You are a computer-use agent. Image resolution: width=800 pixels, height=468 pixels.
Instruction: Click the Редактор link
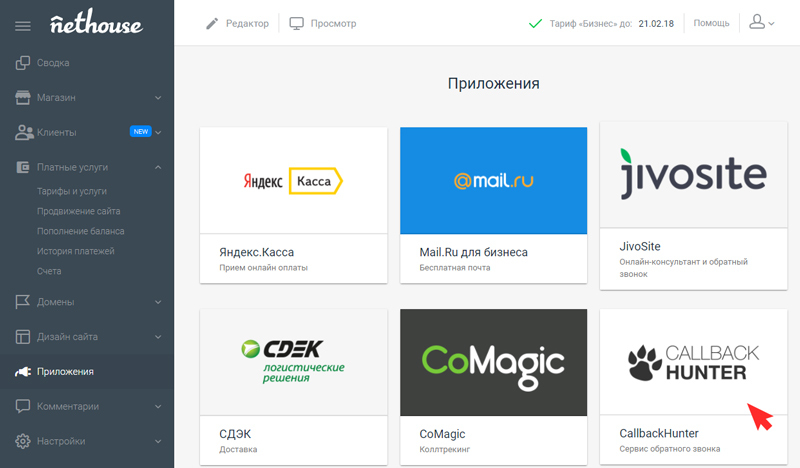[x=247, y=23]
